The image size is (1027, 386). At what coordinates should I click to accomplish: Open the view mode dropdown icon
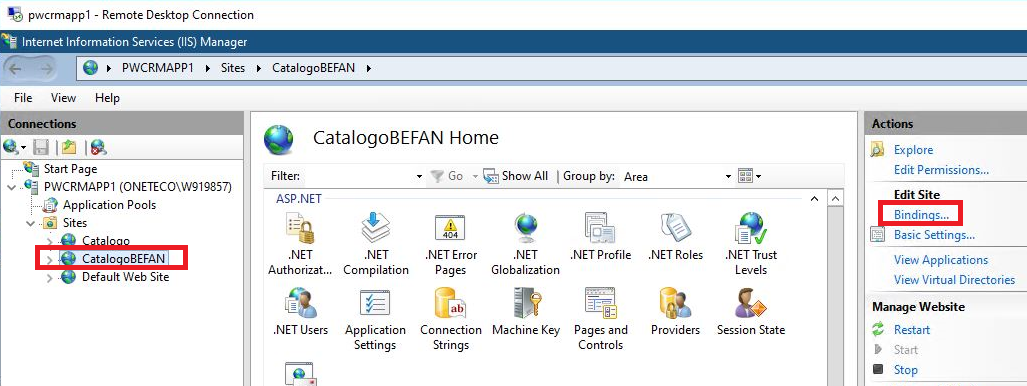(749, 176)
